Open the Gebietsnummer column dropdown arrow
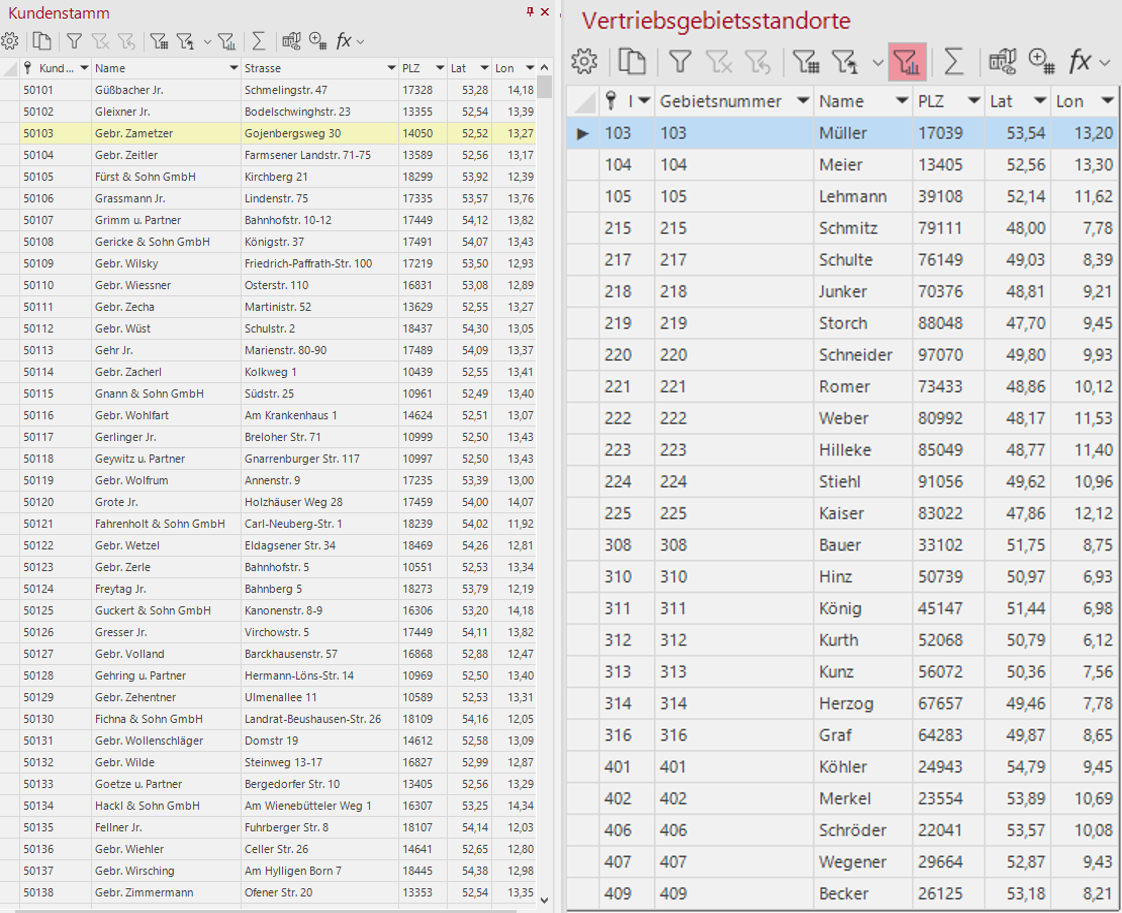The image size is (1122, 913). point(803,101)
